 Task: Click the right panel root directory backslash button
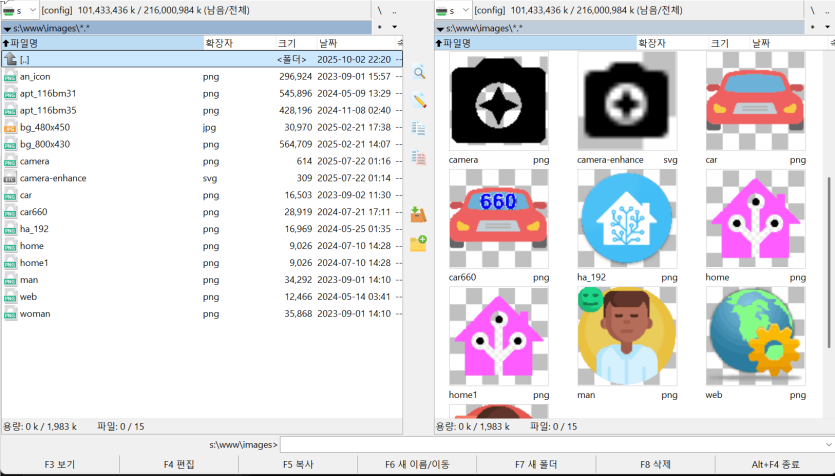tap(813, 11)
